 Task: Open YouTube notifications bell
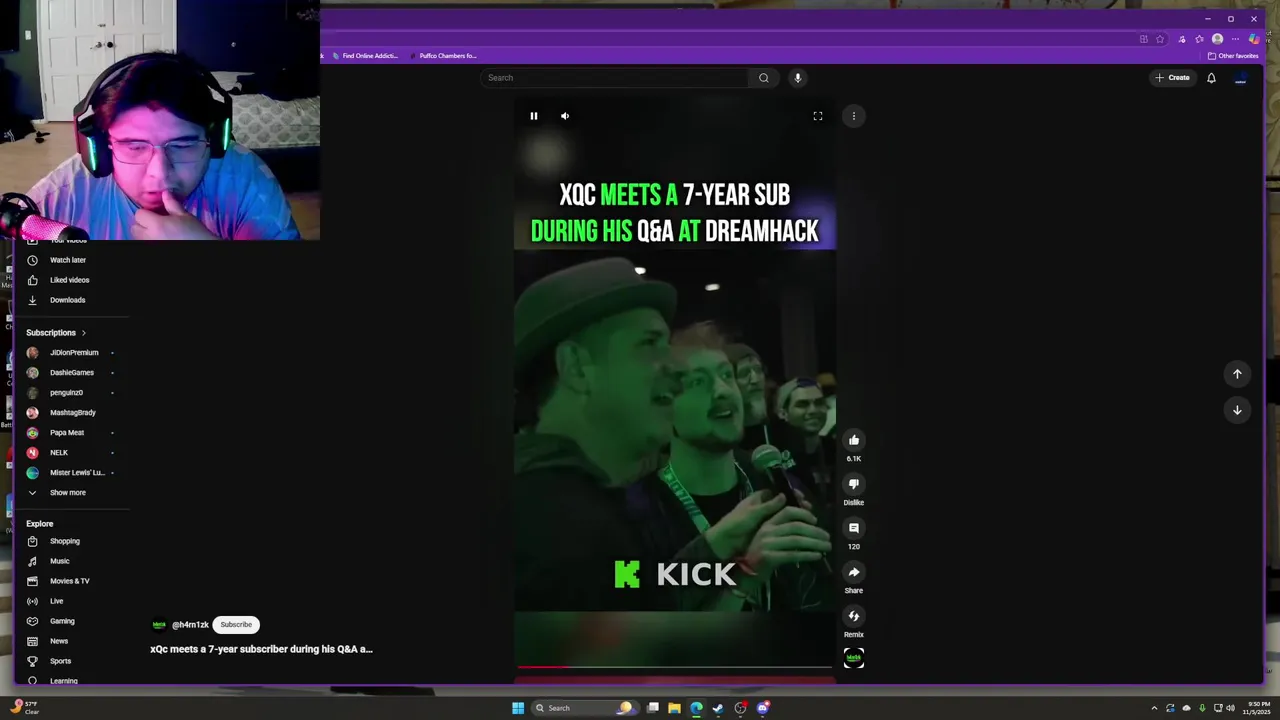click(x=1211, y=78)
